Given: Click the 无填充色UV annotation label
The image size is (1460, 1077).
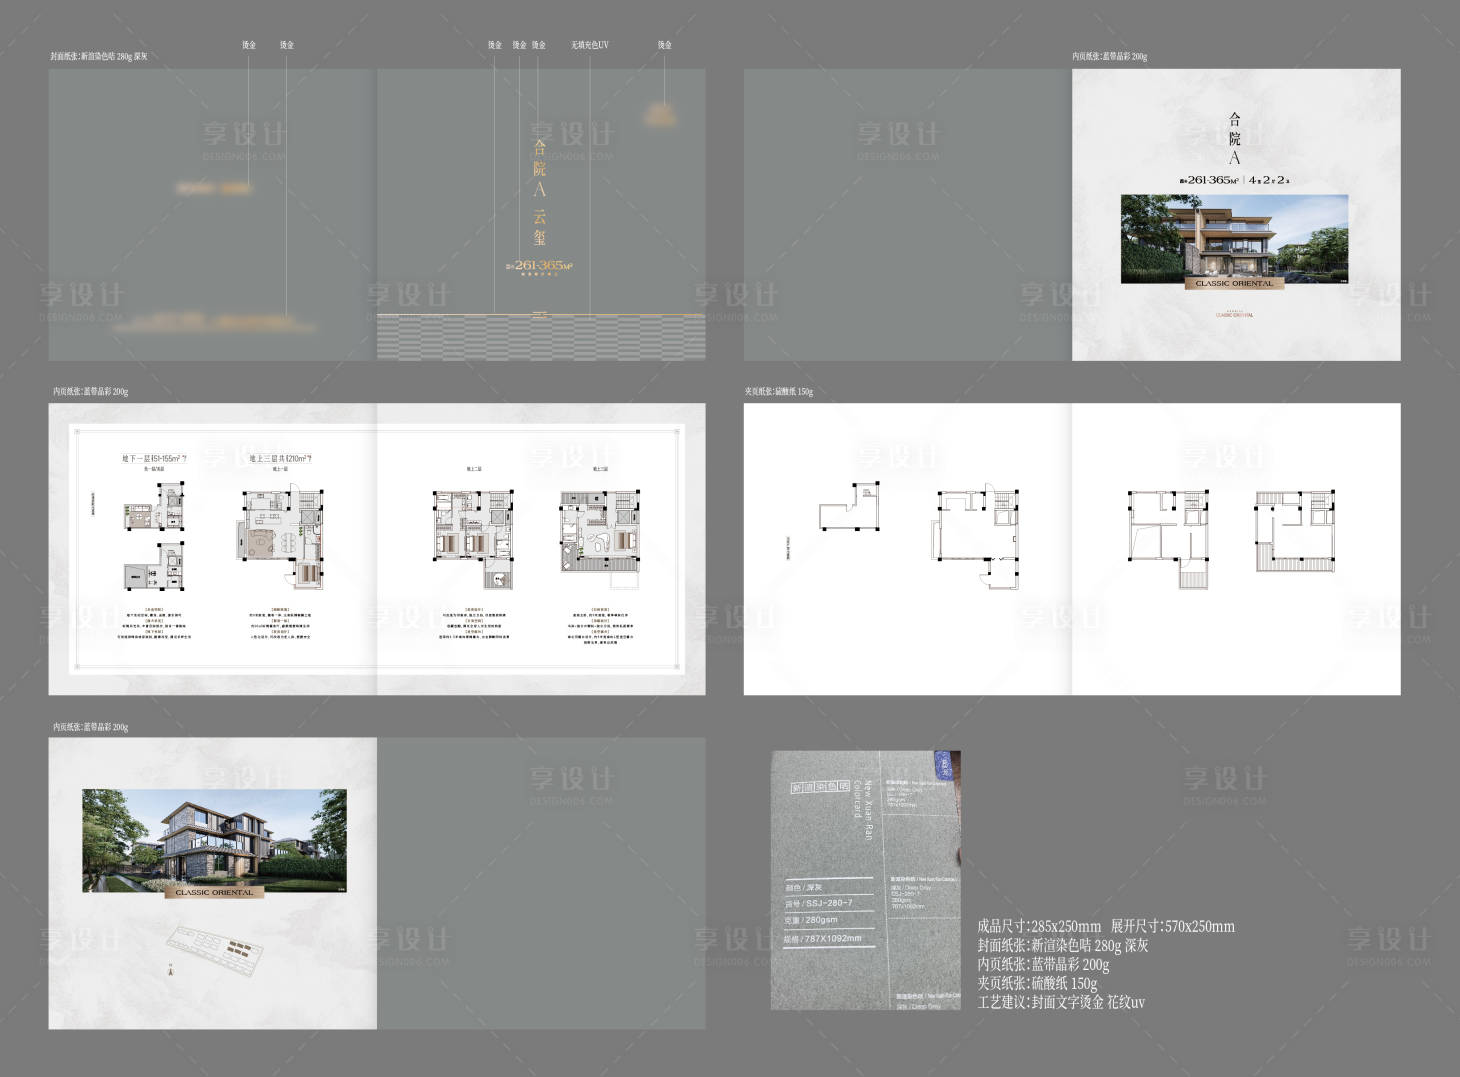Looking at the screenshot, I should pos(589,45).
